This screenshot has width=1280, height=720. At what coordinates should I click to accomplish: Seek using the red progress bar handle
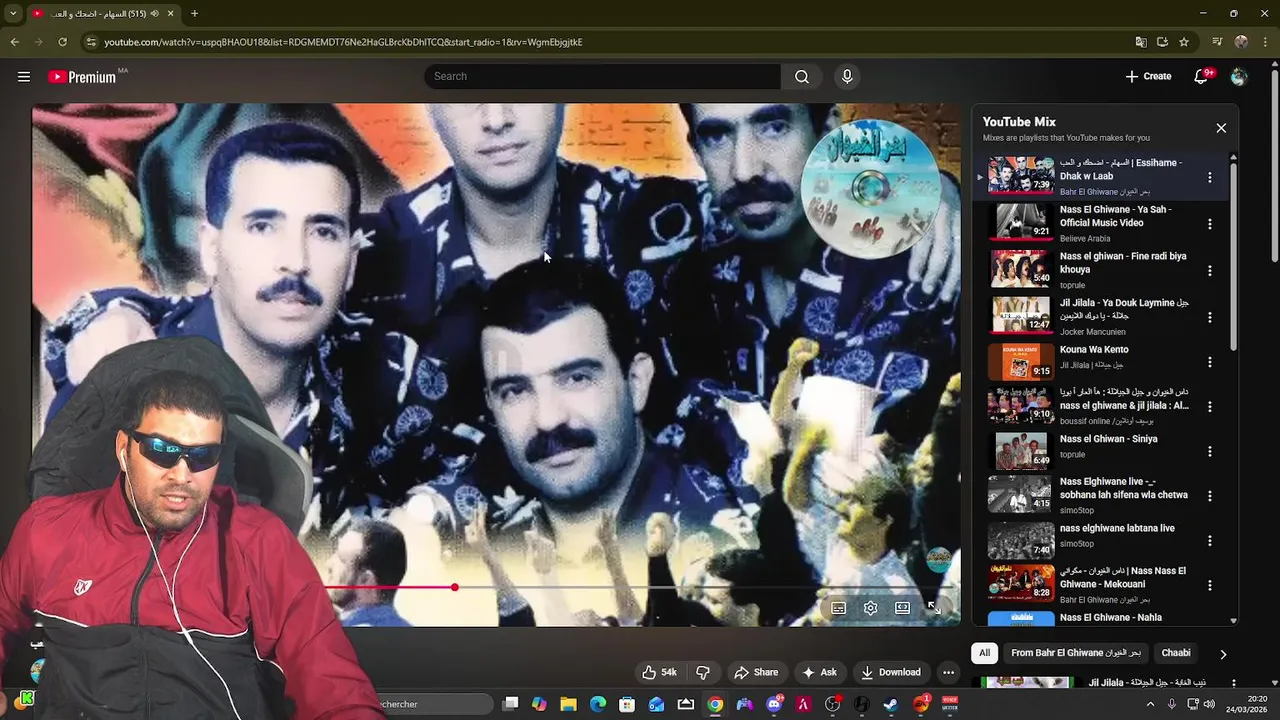point(455,587)
